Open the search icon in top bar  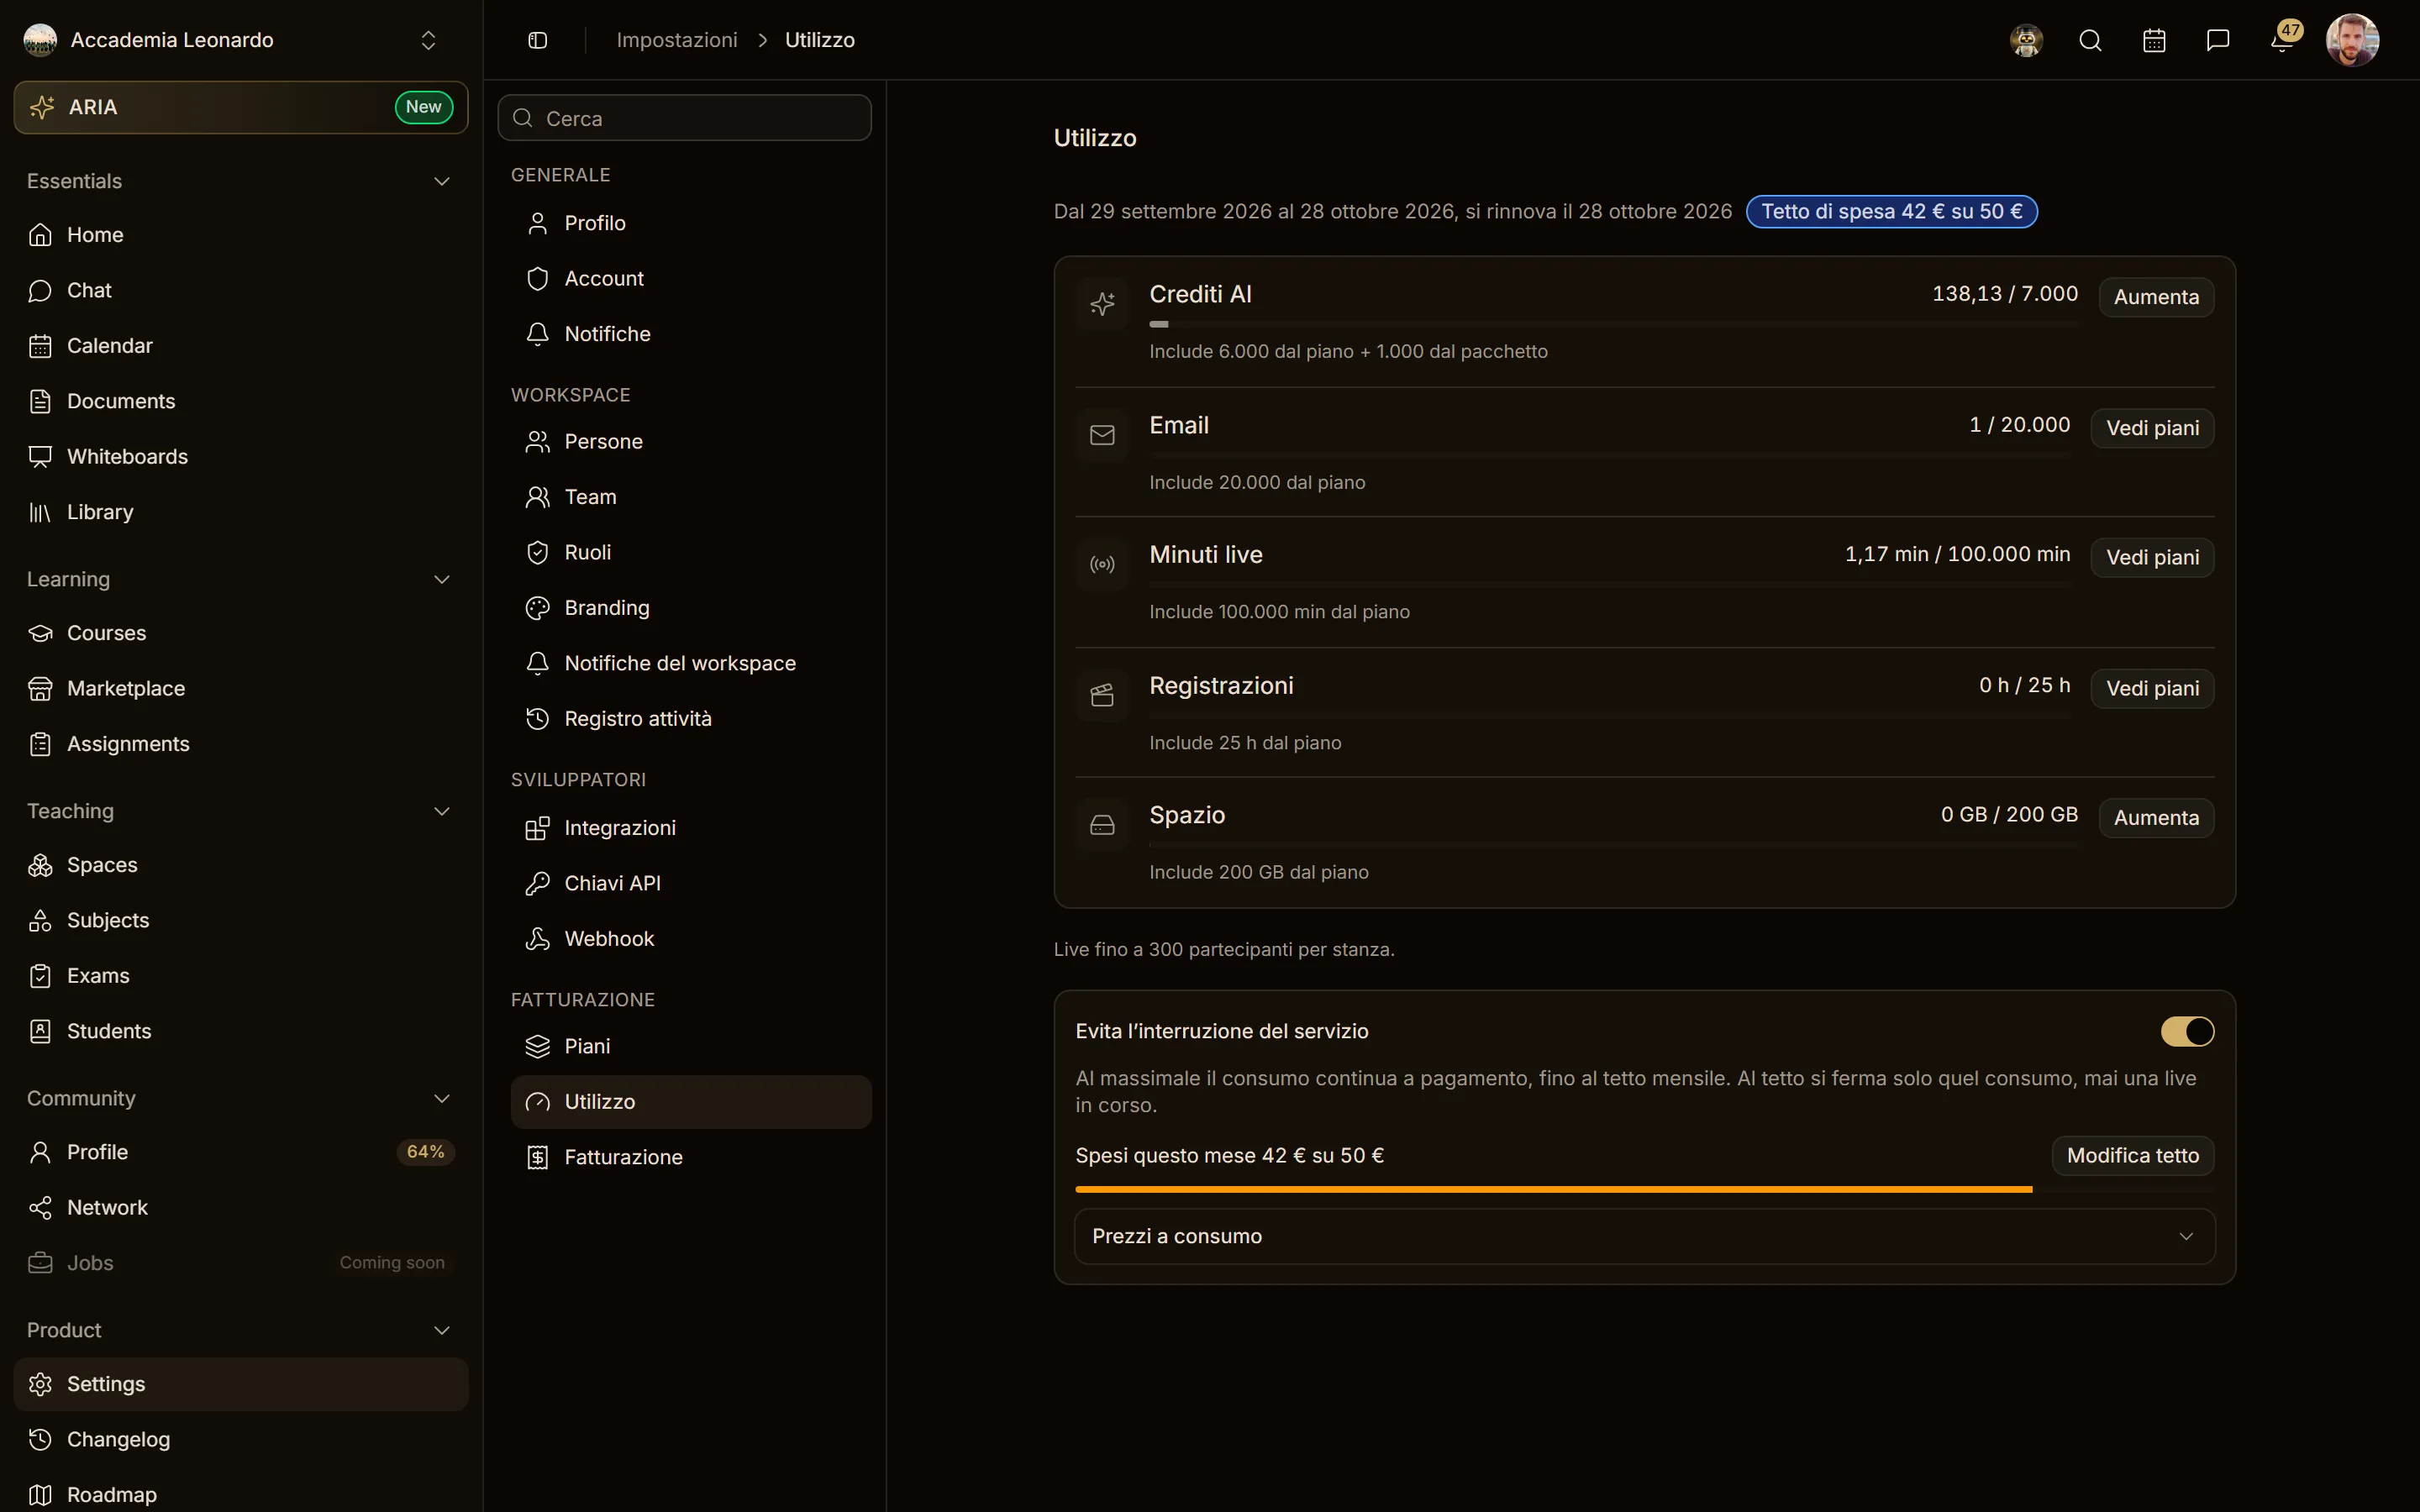tap(2090, 40)
